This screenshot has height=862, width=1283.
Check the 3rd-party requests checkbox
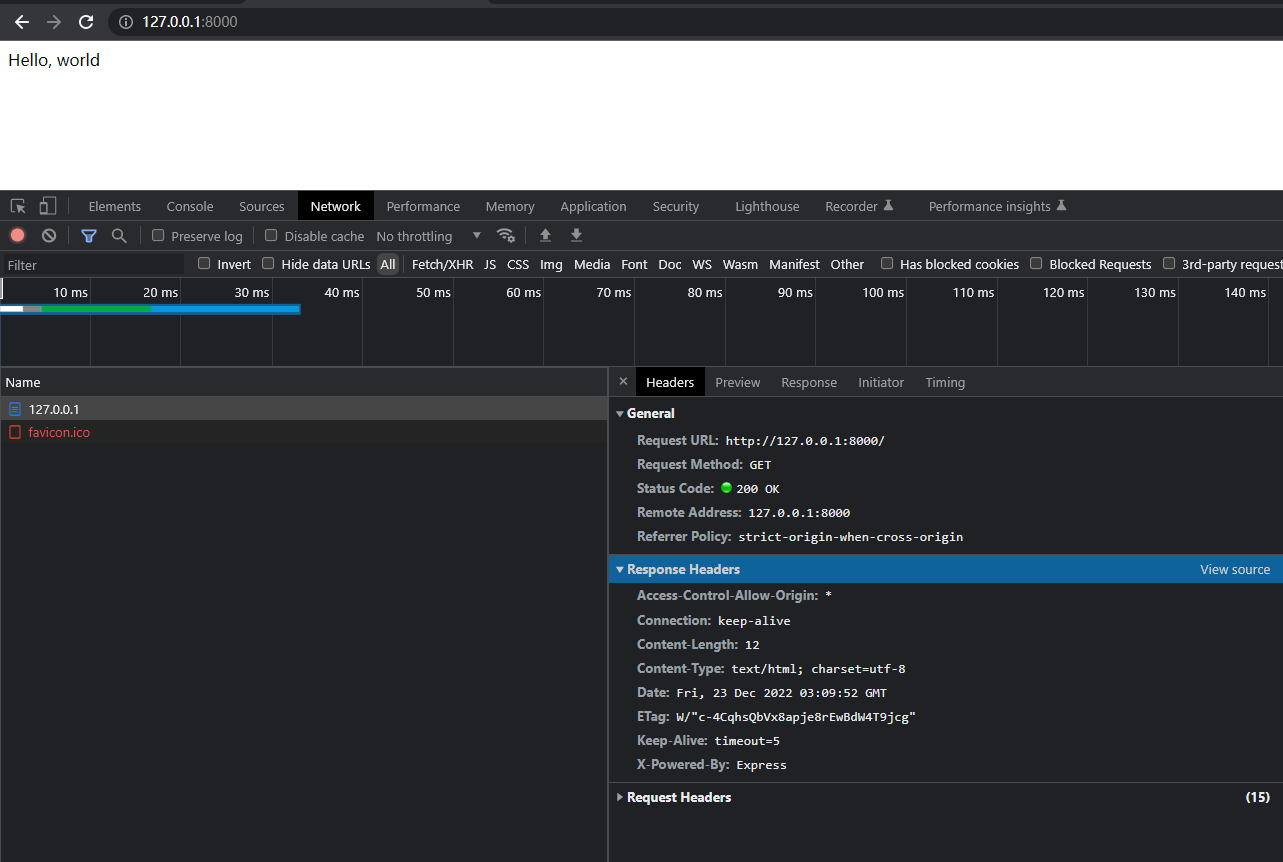click(1169, 264)
